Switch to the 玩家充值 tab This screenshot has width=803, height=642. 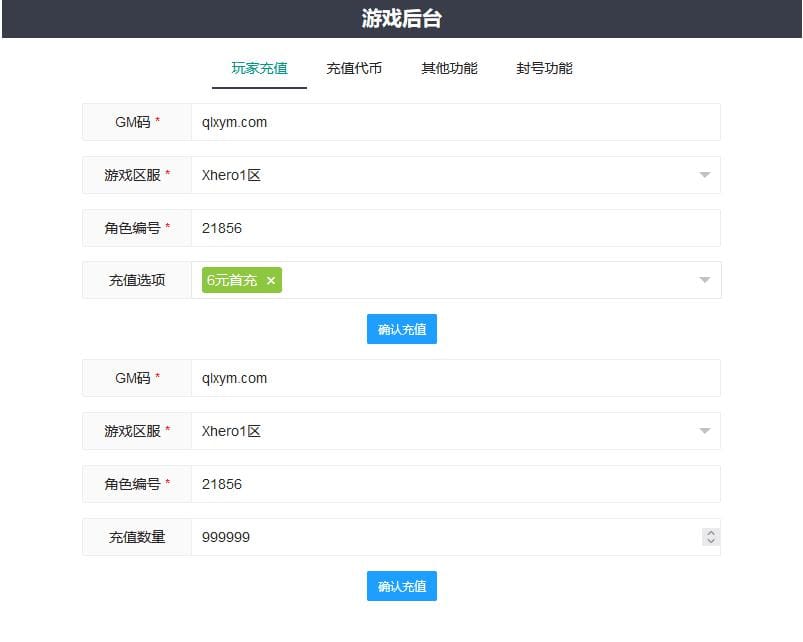[x=259, y=68]
